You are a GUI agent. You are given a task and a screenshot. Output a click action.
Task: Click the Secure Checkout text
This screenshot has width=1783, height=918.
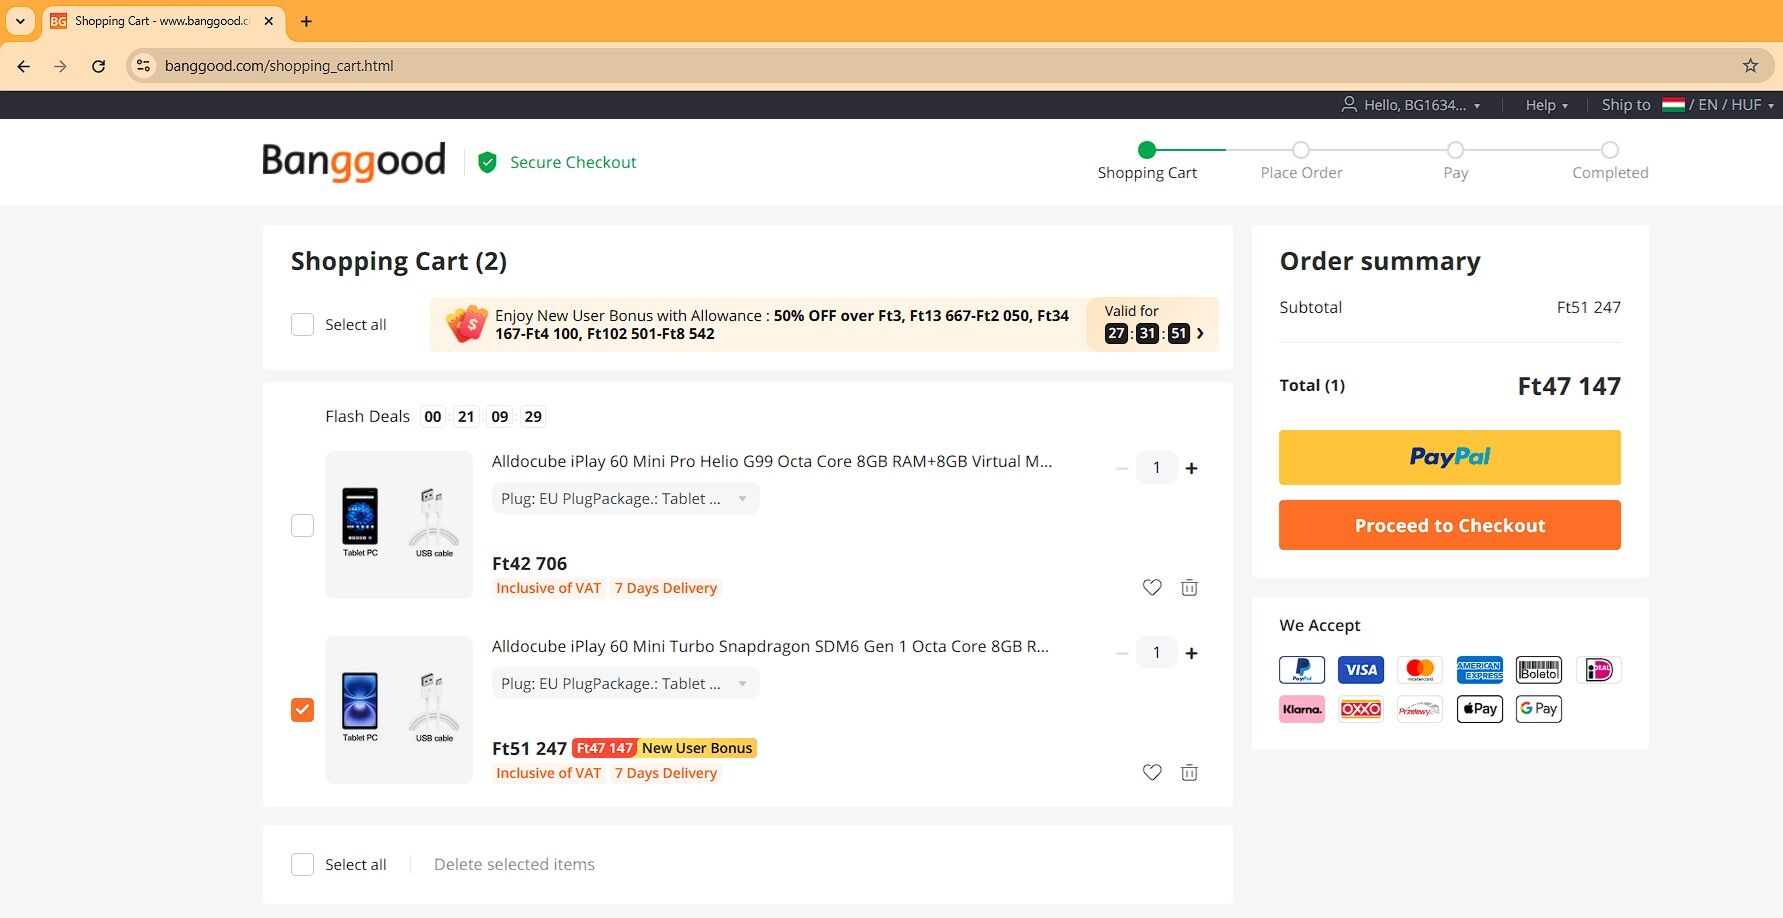(573, 162)
